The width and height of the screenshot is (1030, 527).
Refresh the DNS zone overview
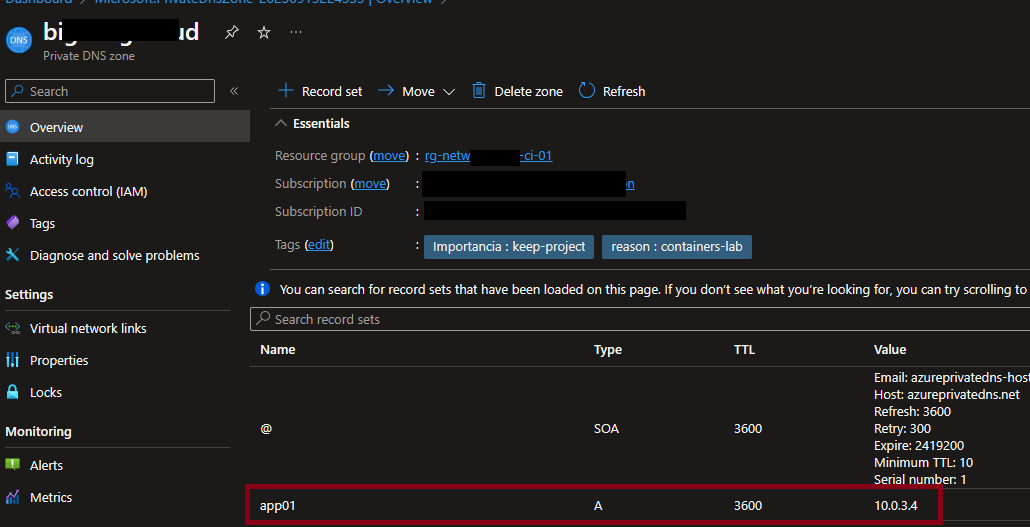[612, 91]
